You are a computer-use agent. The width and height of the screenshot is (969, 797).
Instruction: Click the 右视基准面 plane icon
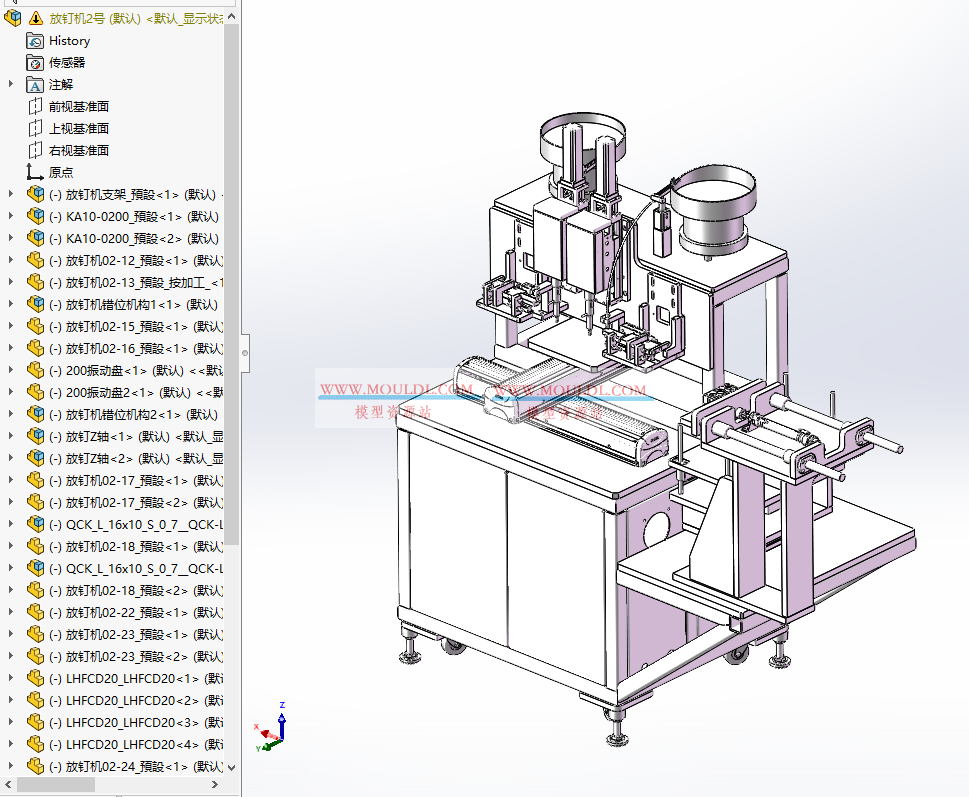tap(34, 150)
